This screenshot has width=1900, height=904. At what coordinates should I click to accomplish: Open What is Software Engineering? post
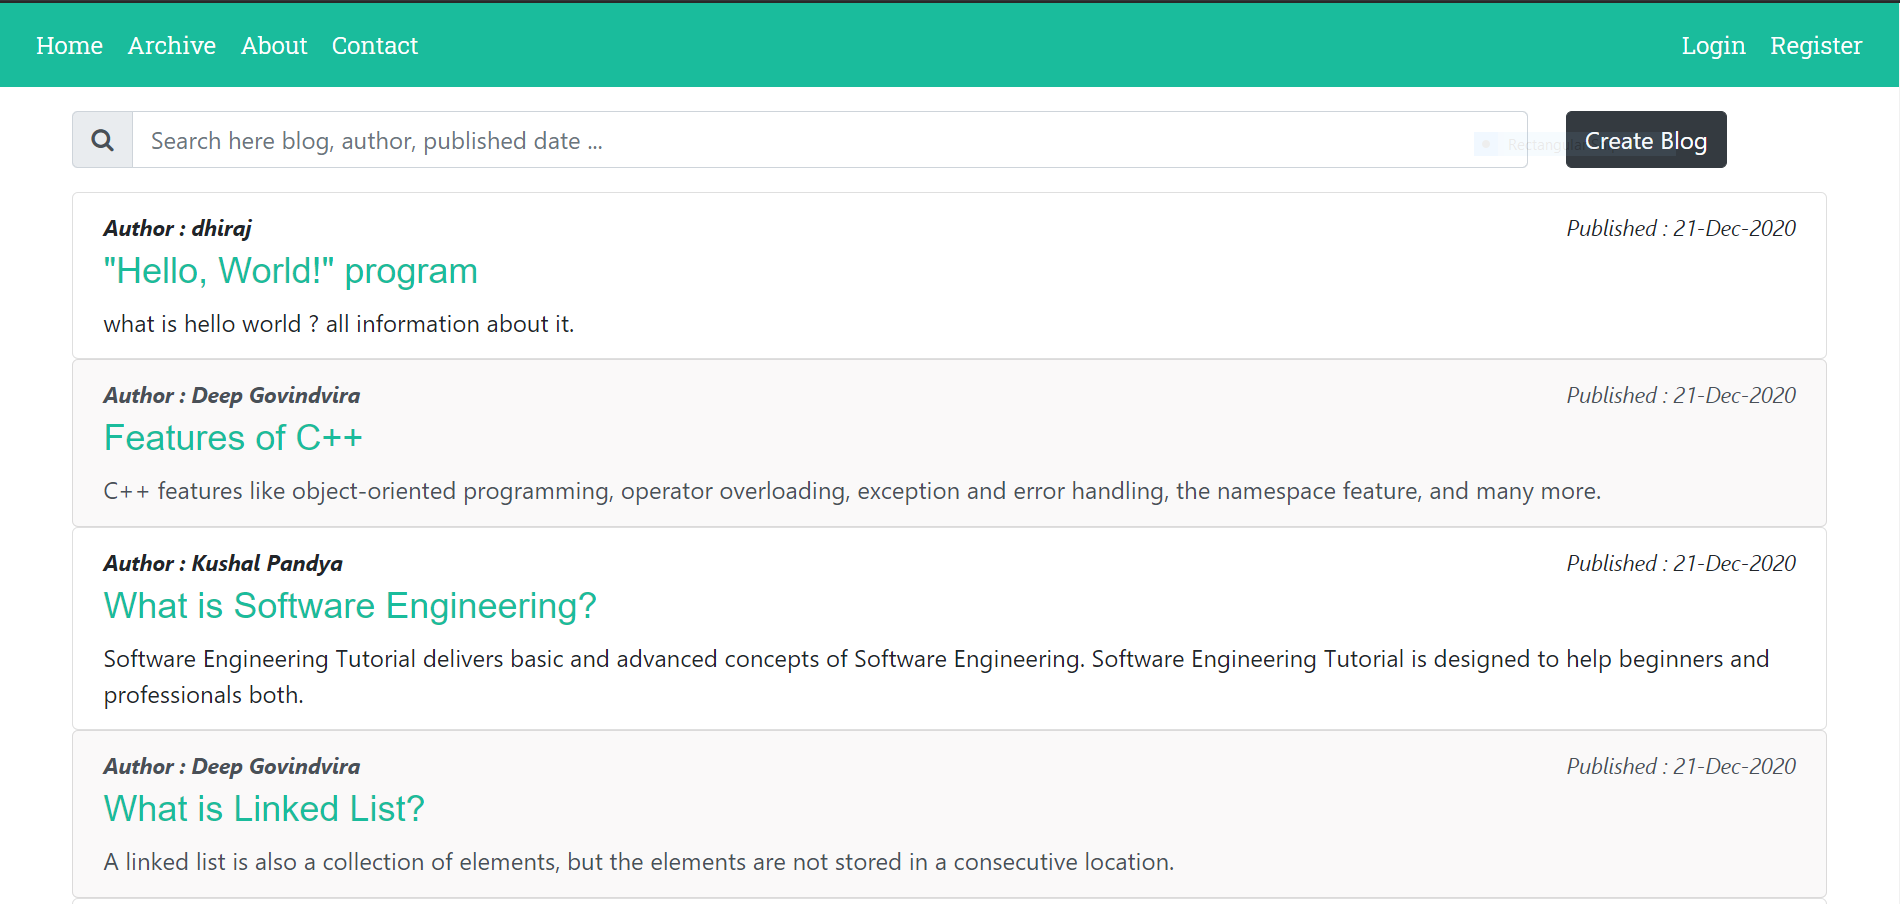click(350, 606)
